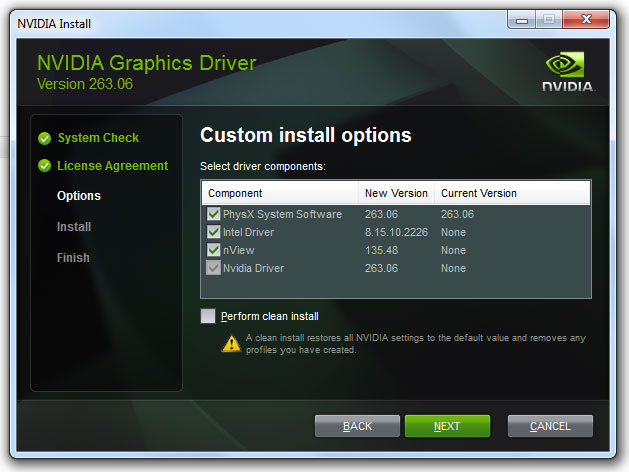Click the PhysX System Software row label
Viewport: 629px width, 472px height.
coord(282,214)
